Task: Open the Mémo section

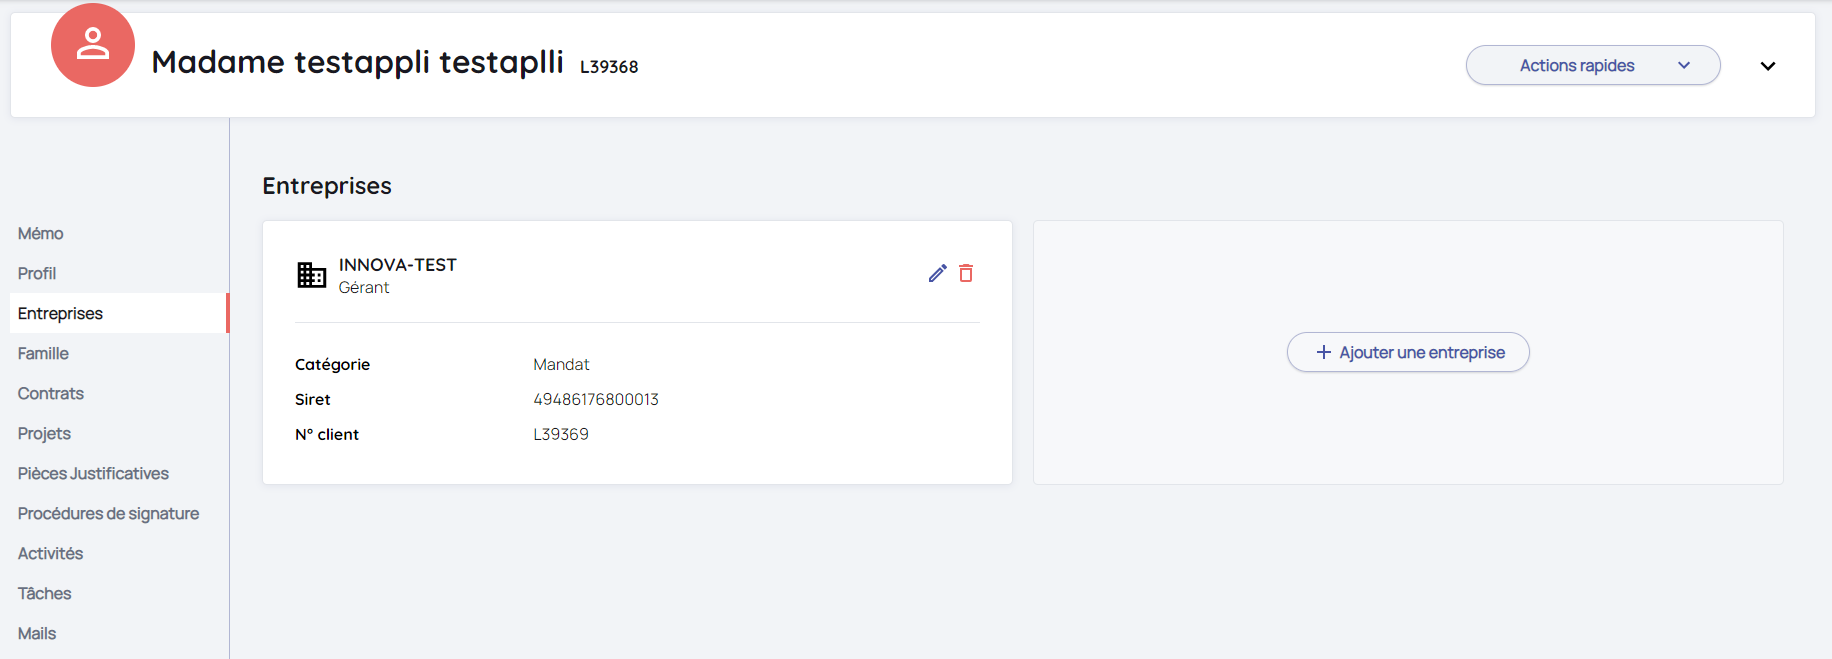Action: 41,233
